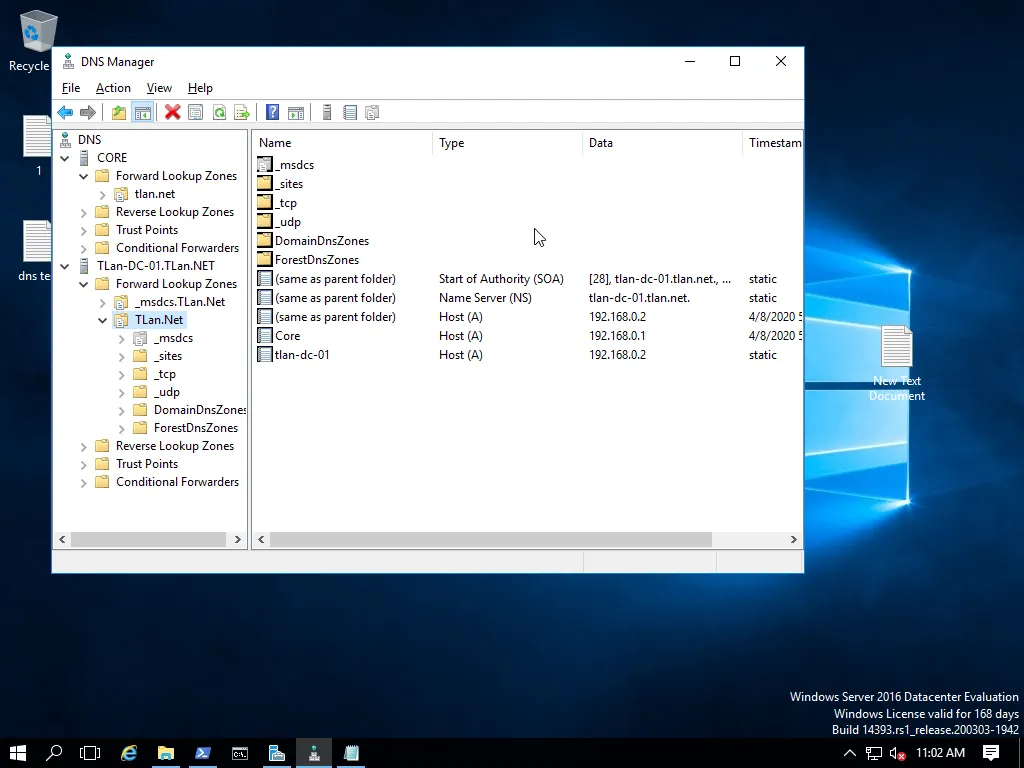The height and width of the screenshot is (768, 1024).
Task: Click the Export List toolbar icon
Action: [242, 112]
